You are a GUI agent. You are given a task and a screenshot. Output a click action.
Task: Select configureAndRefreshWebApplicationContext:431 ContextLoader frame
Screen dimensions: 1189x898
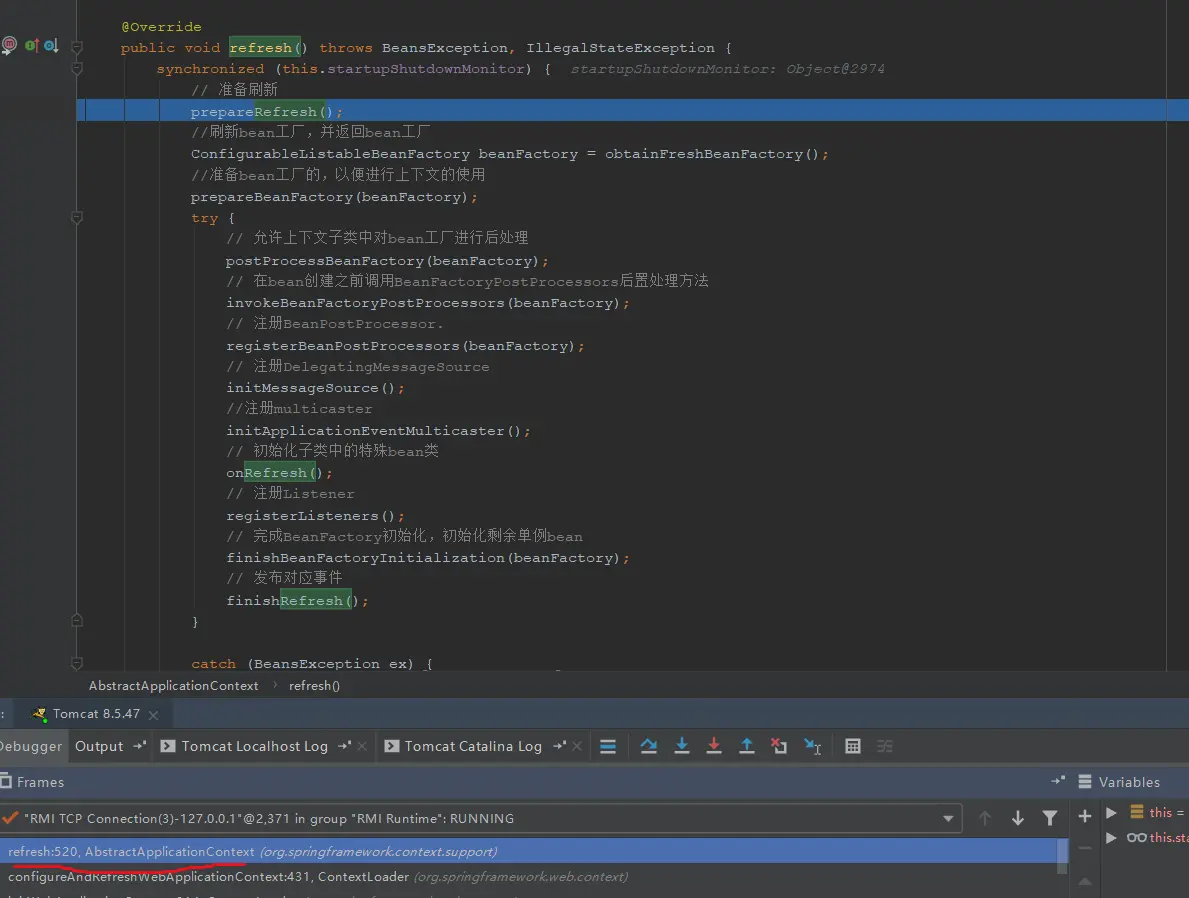[532, 876]
